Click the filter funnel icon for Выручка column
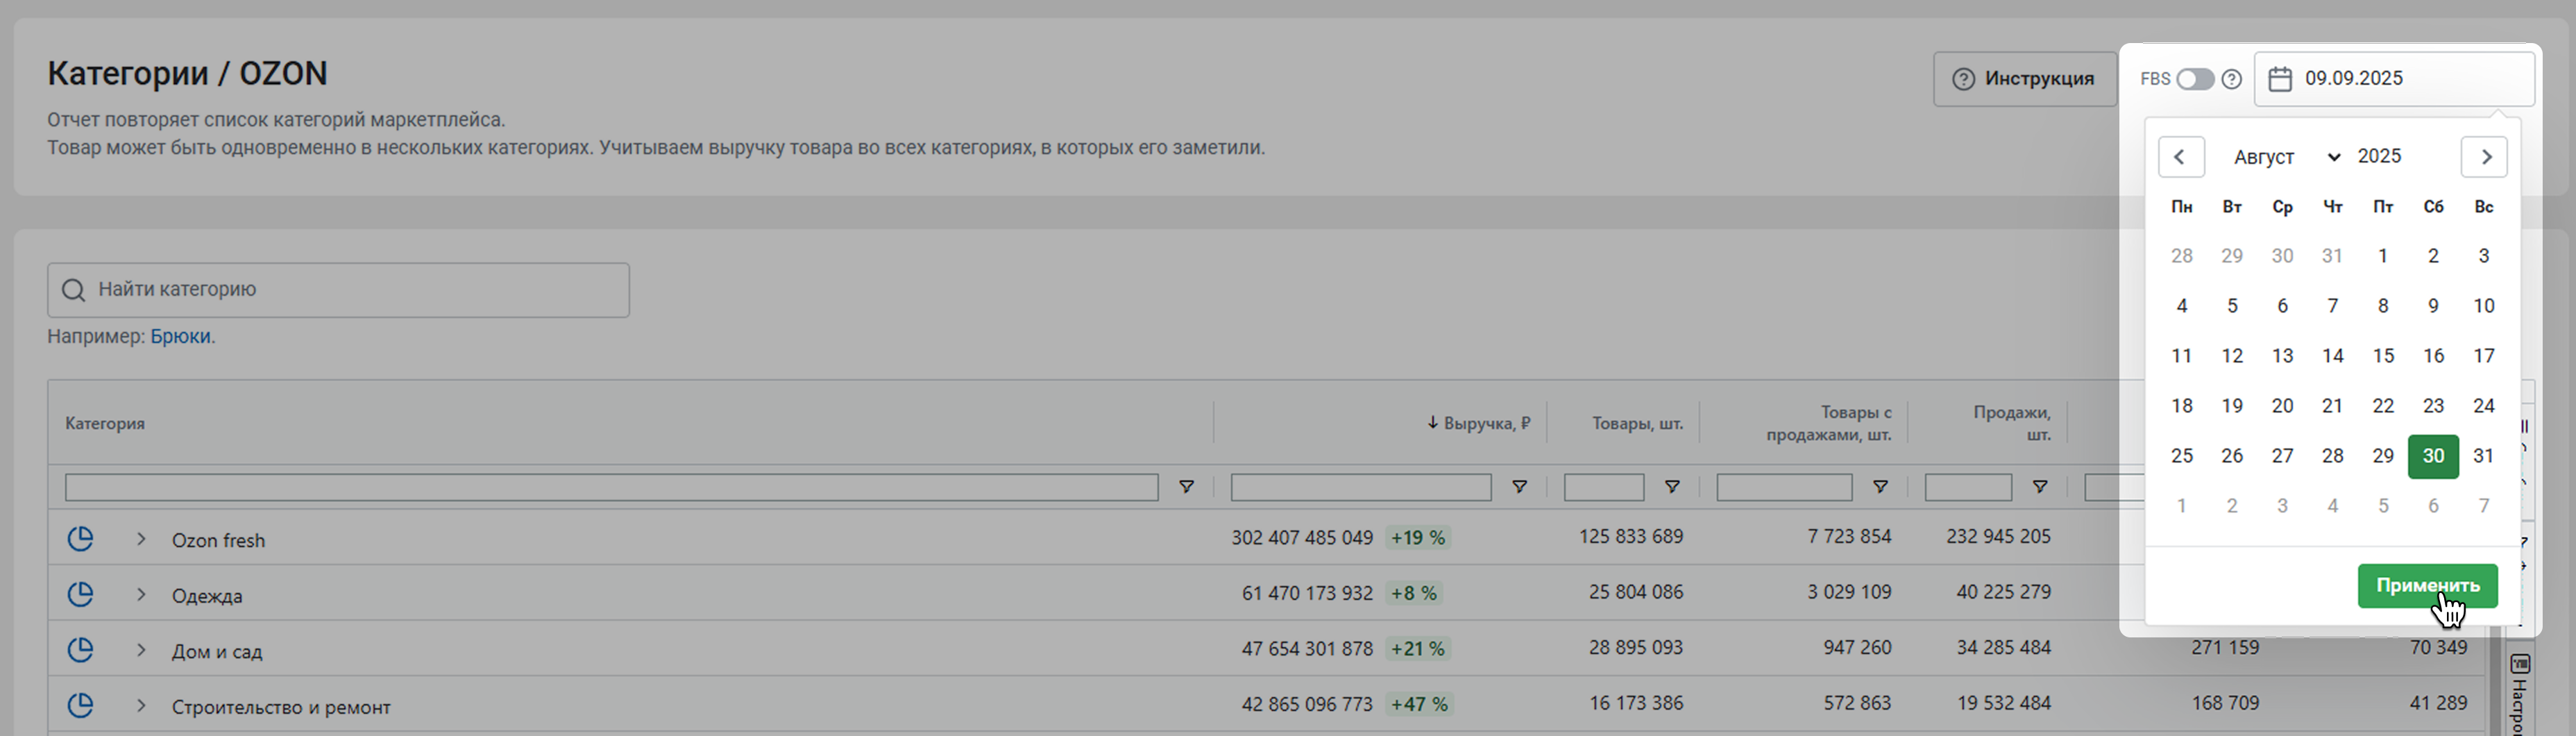 pos(1519,487)
